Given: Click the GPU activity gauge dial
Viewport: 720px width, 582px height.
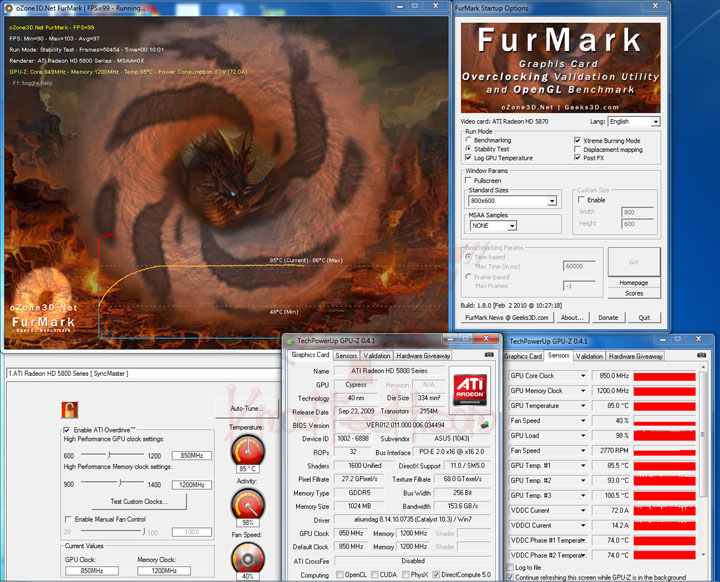Looking at the screenshot, I should [x=248, y=504].
